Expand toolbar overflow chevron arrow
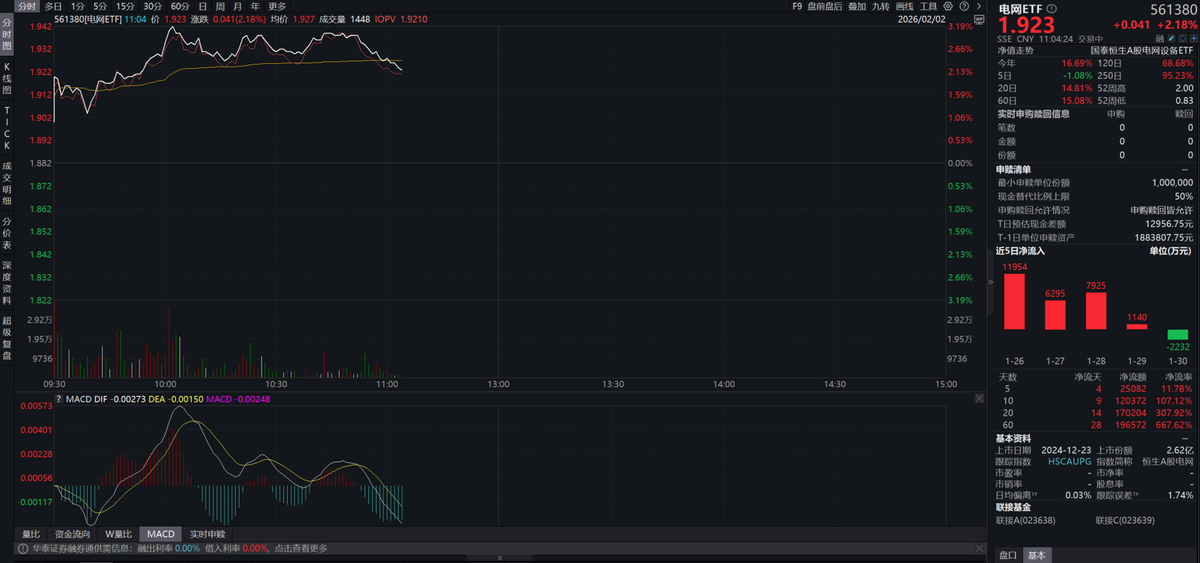This screenshot has height=563, width=1200. click(979, 6)
